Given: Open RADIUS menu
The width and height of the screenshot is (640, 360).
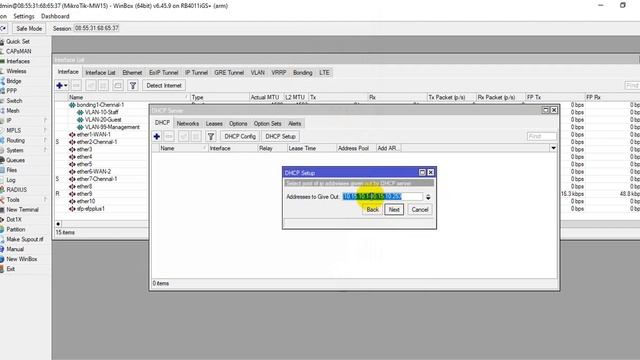Looking at the screenshot, I should pos(16,190).
